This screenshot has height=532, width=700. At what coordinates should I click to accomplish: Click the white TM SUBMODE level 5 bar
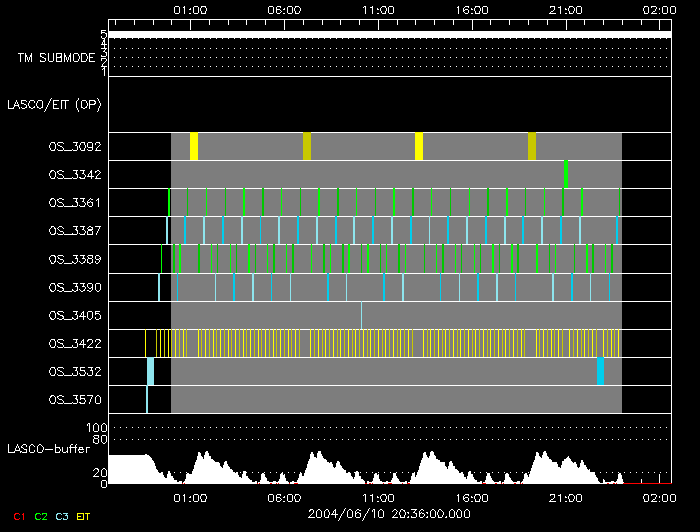(x=388, y=35)
